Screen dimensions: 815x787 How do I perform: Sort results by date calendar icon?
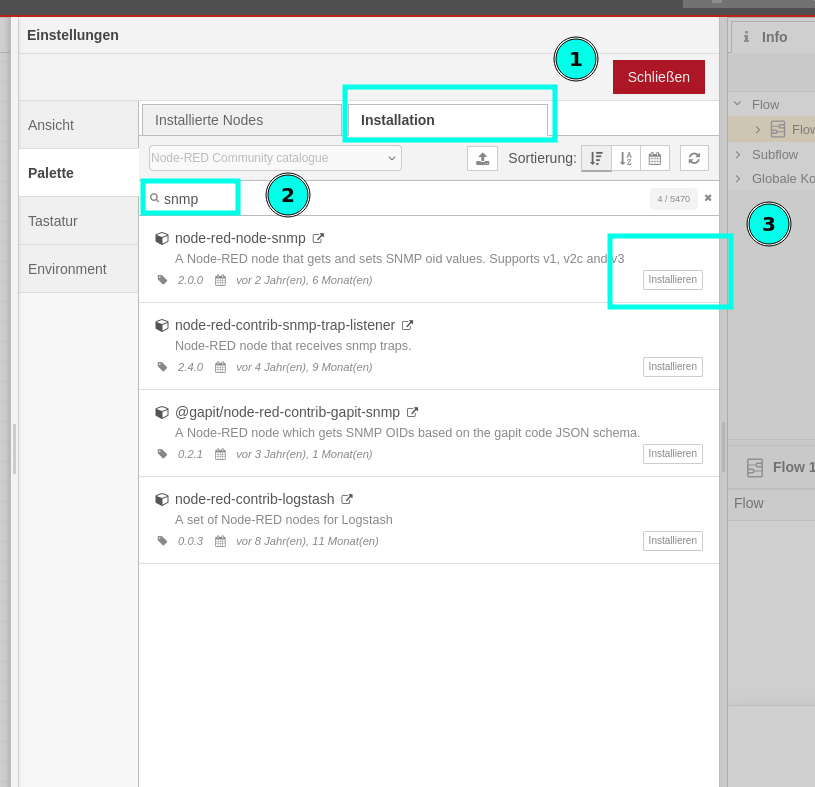click(x=655, y=159)
